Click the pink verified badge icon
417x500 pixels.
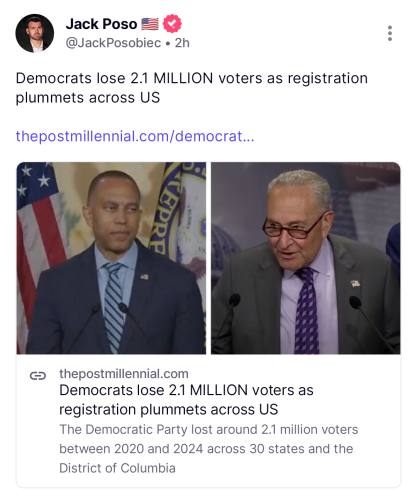point(172,24)
